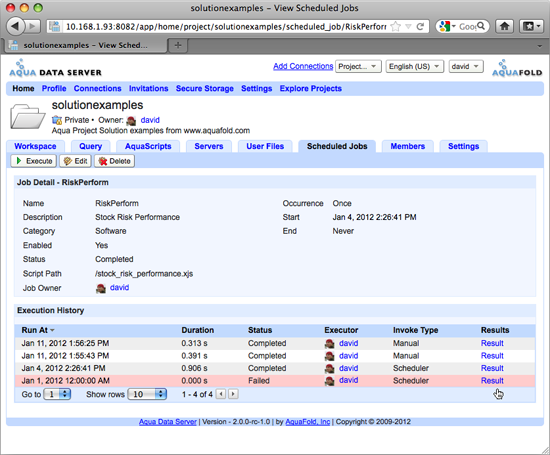The height and width of the screenshot is (455, 550).
Task: Go to previous page of execution history
Action: click(221, 394)
